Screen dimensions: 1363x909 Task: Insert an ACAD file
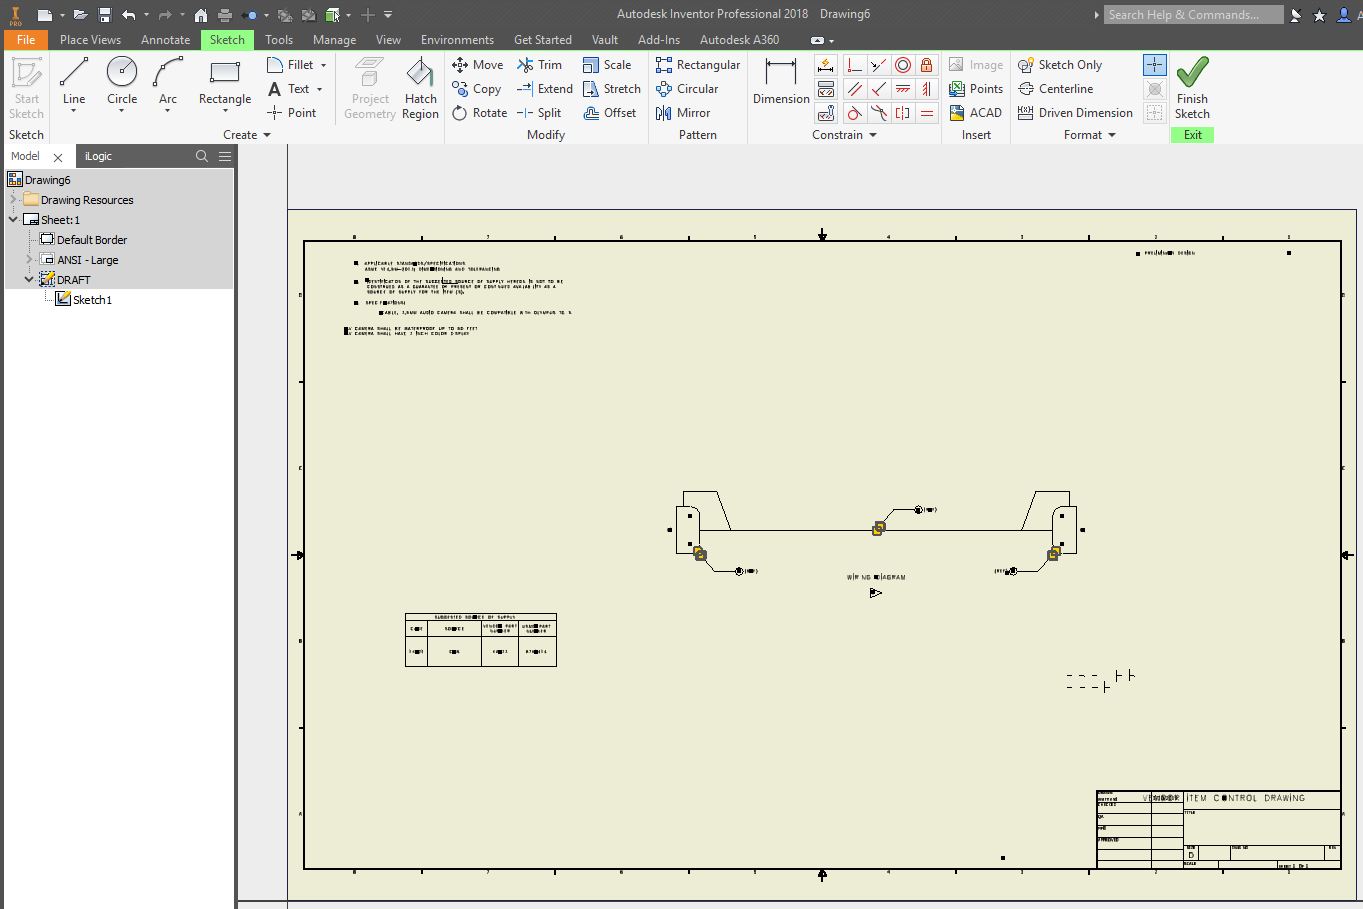pos(975,113)
